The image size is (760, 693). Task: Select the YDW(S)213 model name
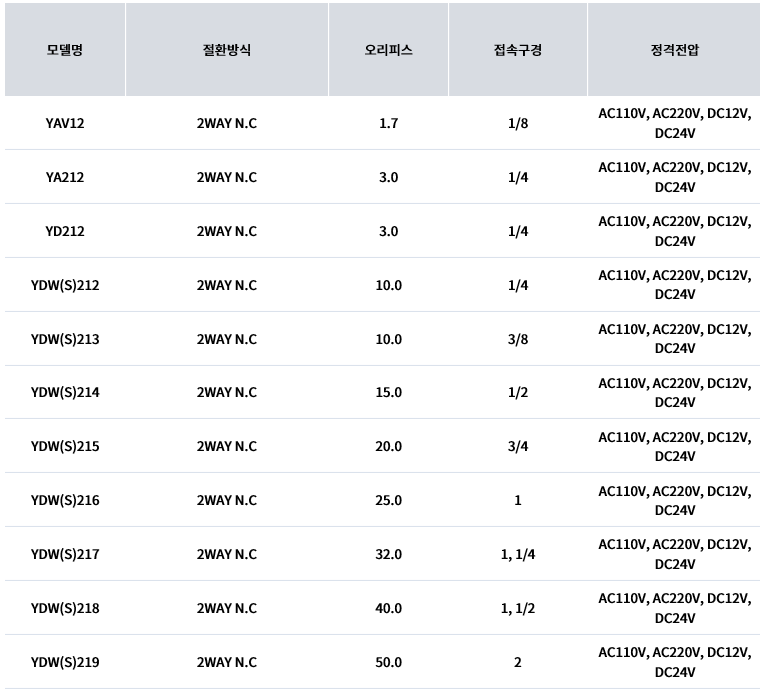65,339
